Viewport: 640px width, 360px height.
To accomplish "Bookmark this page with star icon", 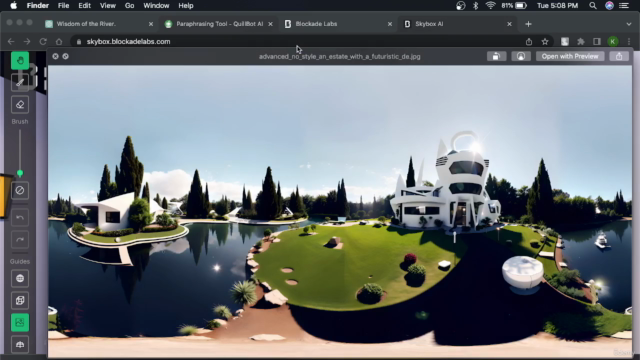I will pos(545,42).
